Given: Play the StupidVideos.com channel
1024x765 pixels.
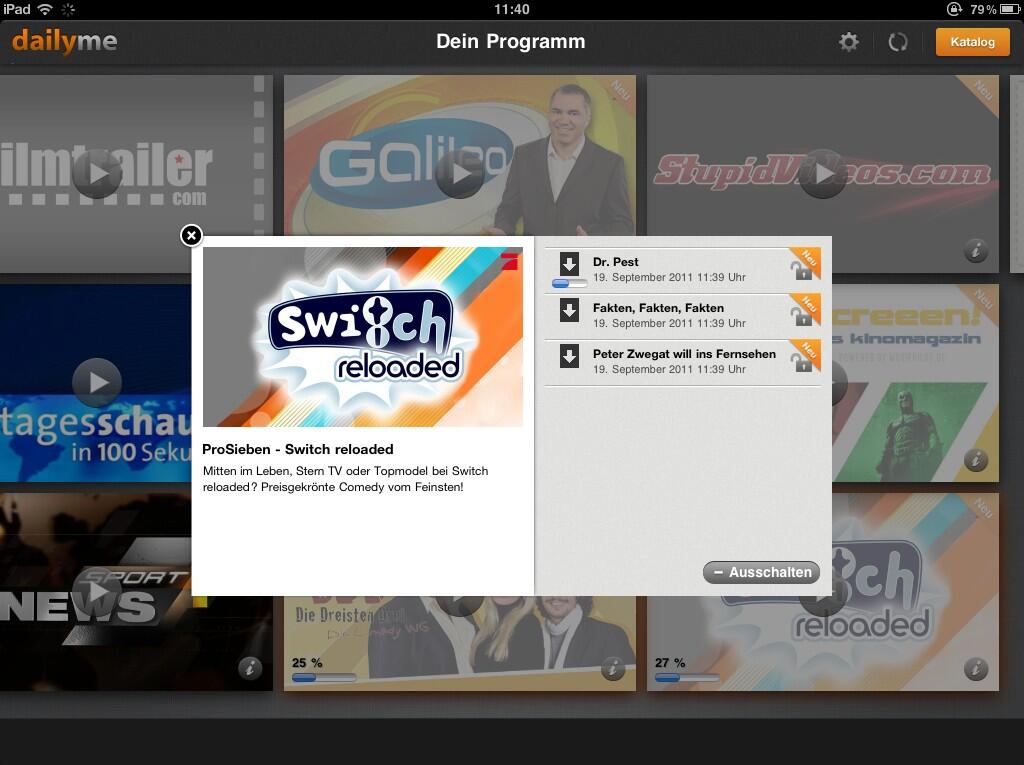Looking at the screenshot, I should tap(823, 174).
